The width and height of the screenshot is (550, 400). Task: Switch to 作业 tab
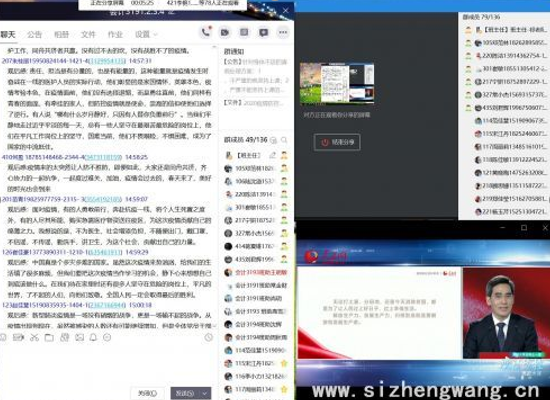click(x=115, y=34)
